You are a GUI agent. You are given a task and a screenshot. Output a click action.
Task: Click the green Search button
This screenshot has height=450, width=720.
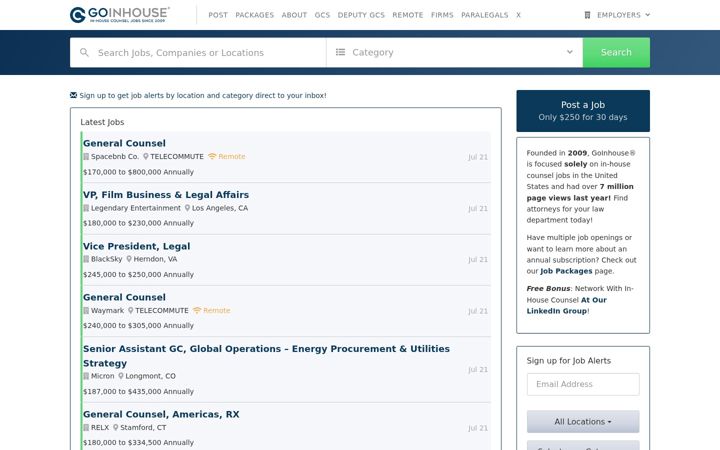(x=616, y=52)
